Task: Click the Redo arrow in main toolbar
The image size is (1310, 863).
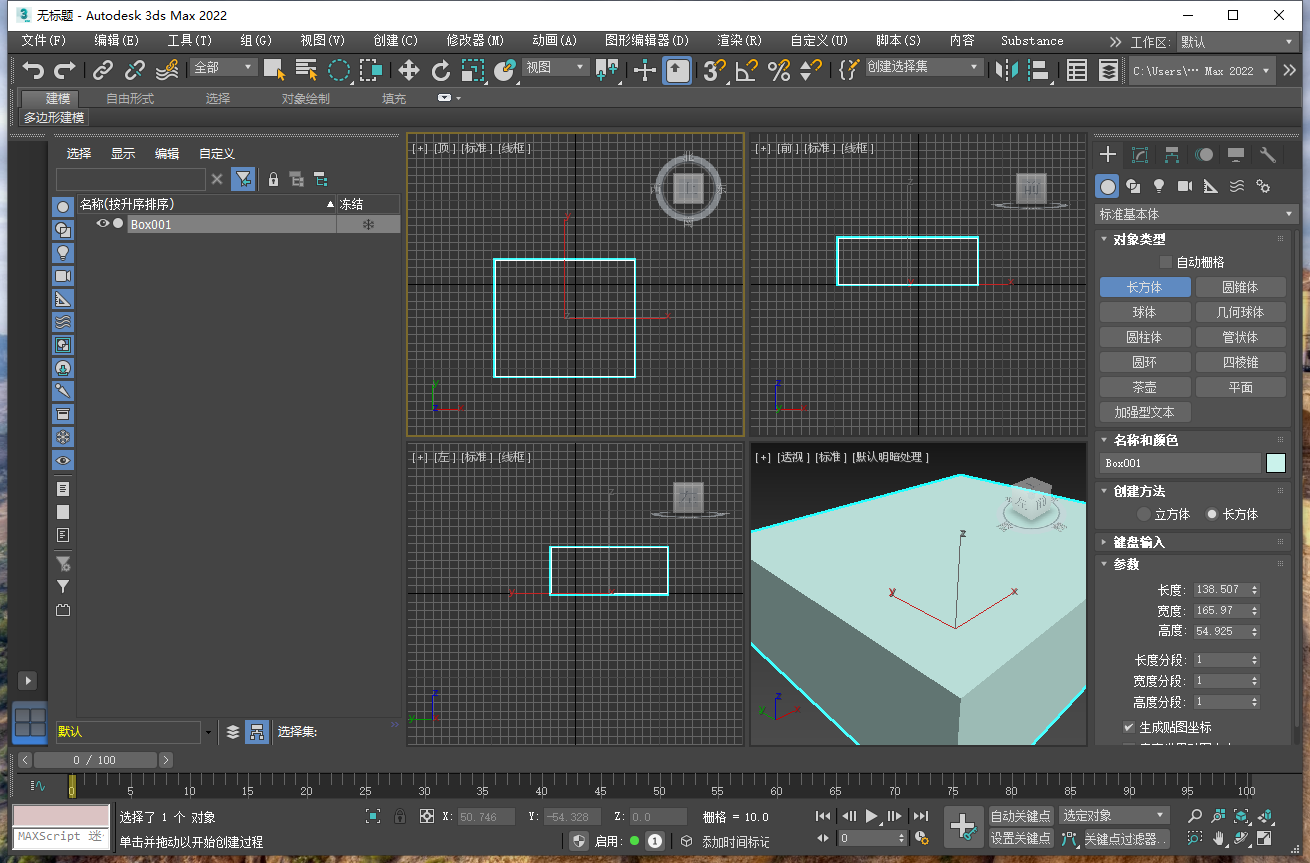Action: click(x=65, y=70)
